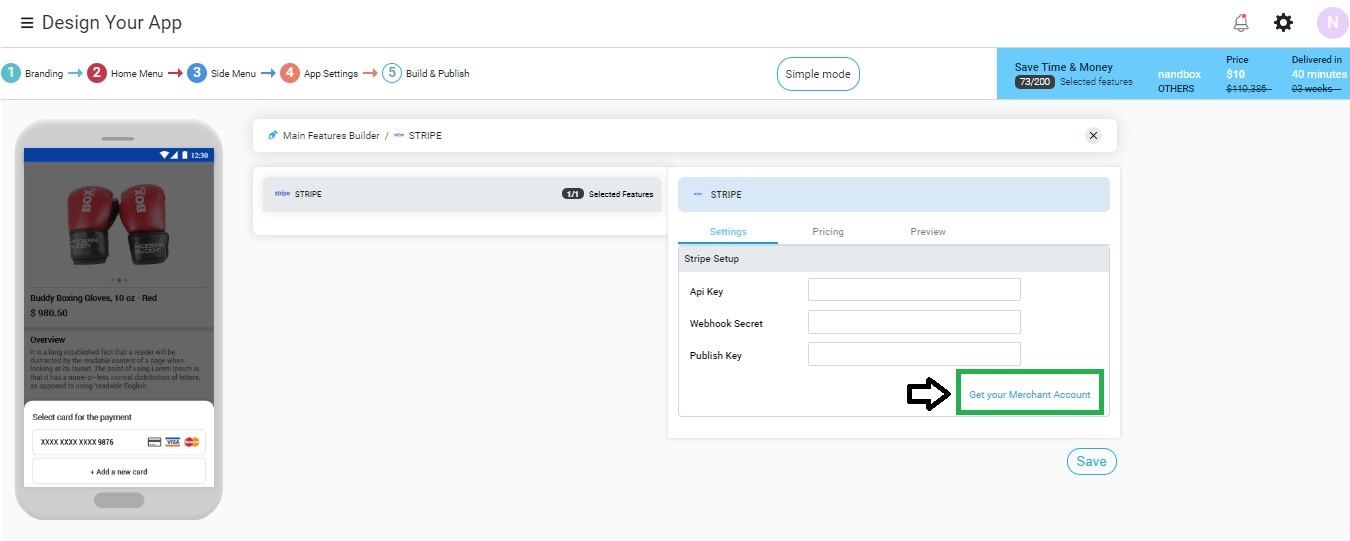Go to step 5 Build & Publish
The width and height of the screenshot is (1350, 541).
(426, 73)
